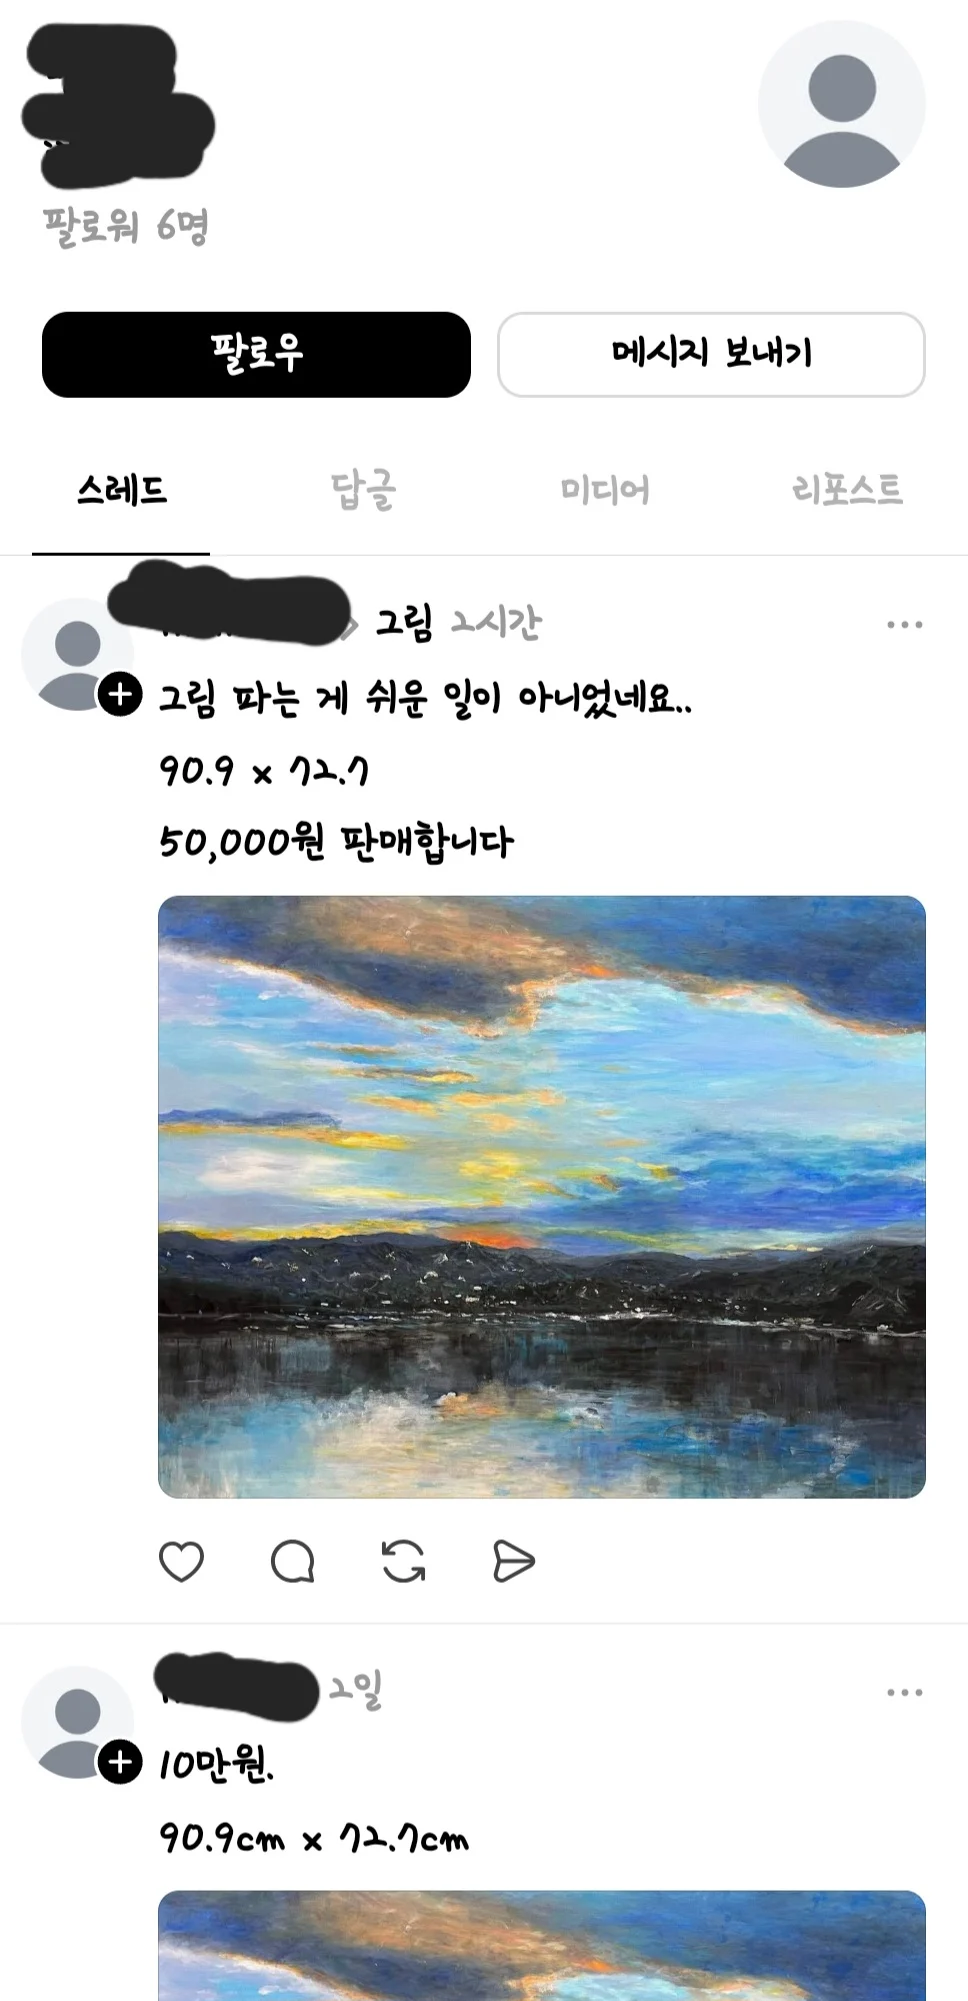Viewport: 968px width, 2001px height.
Task: Open comments on the first painting post
Action: [292, 1561]
